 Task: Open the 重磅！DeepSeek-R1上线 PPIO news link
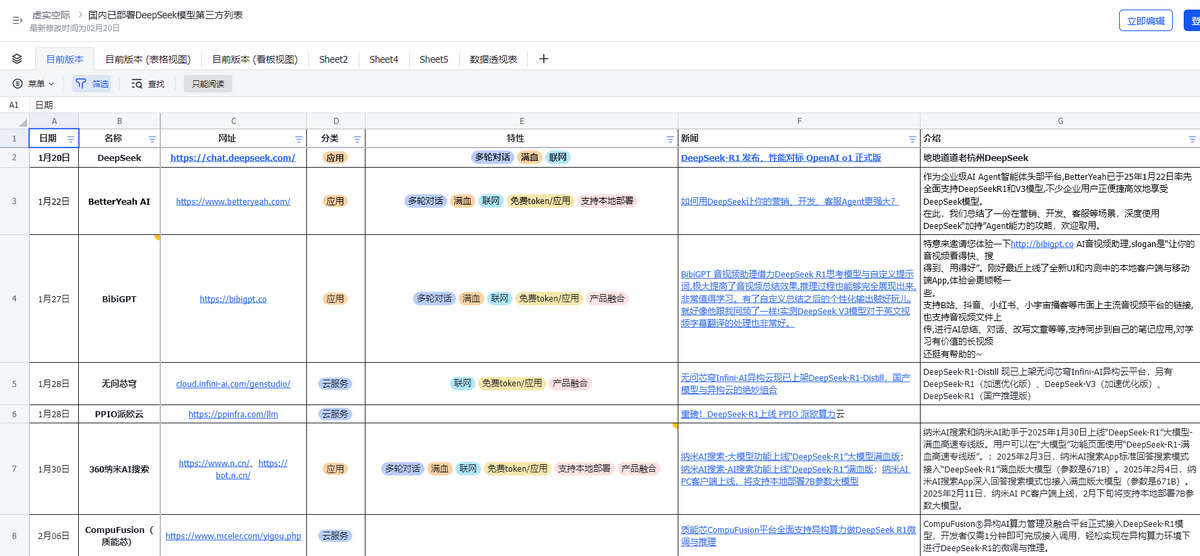(x=758, y=413)
